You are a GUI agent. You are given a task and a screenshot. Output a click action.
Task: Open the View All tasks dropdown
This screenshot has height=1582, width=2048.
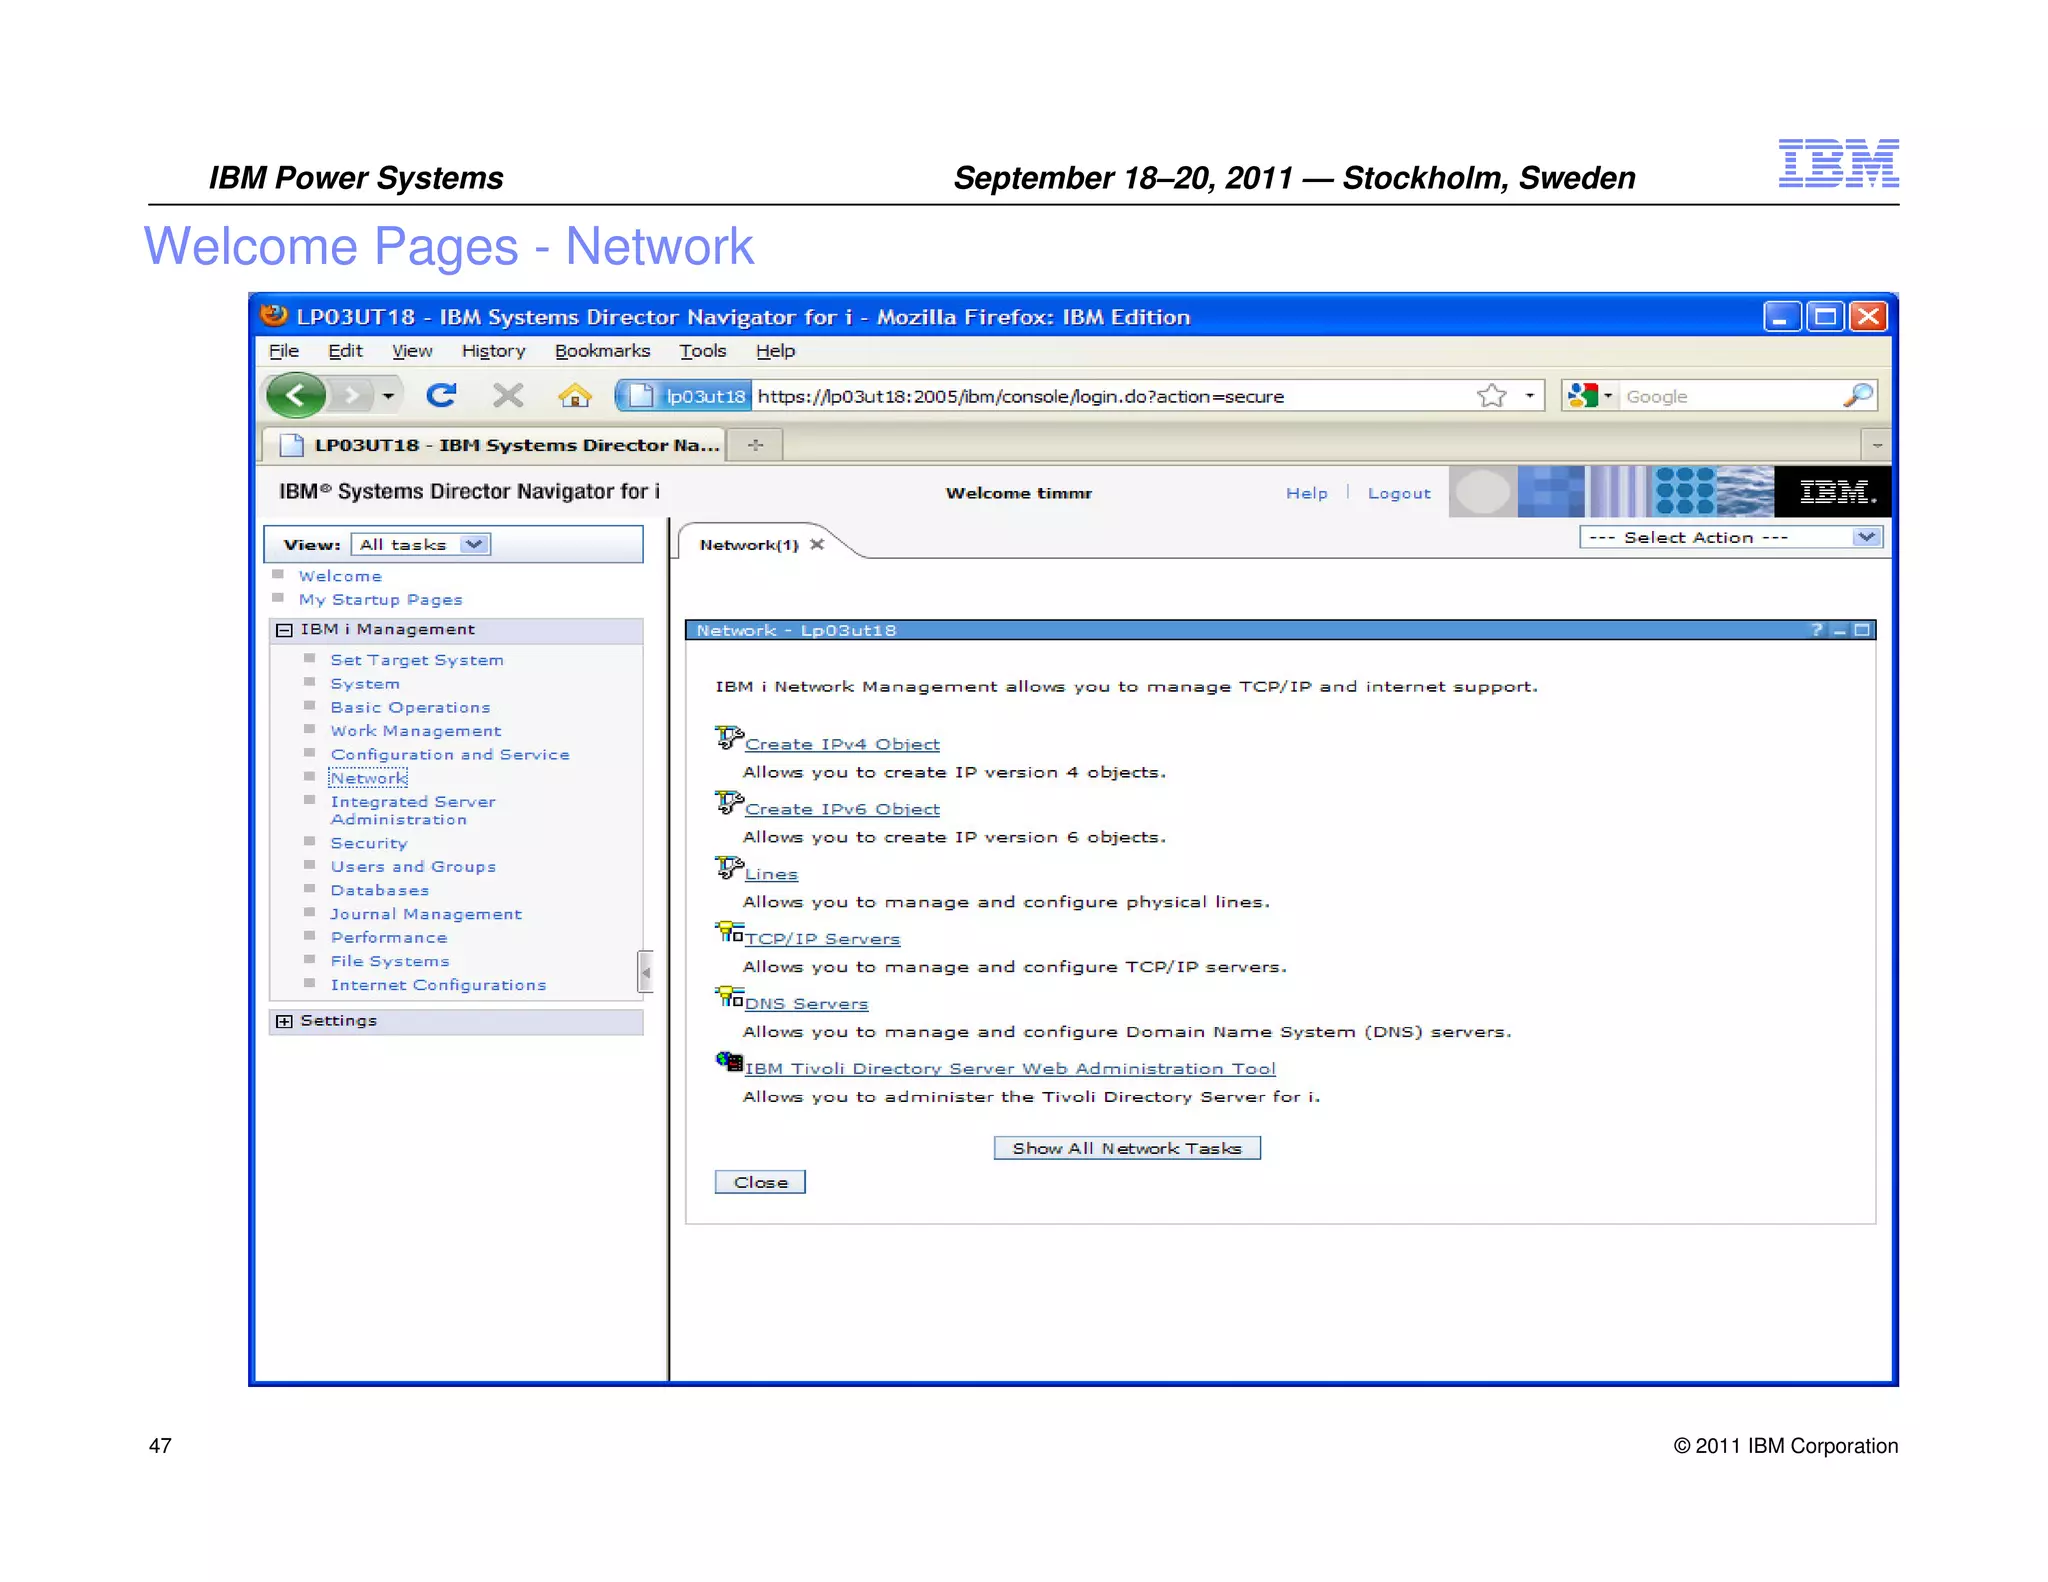[x=474, y=544]
